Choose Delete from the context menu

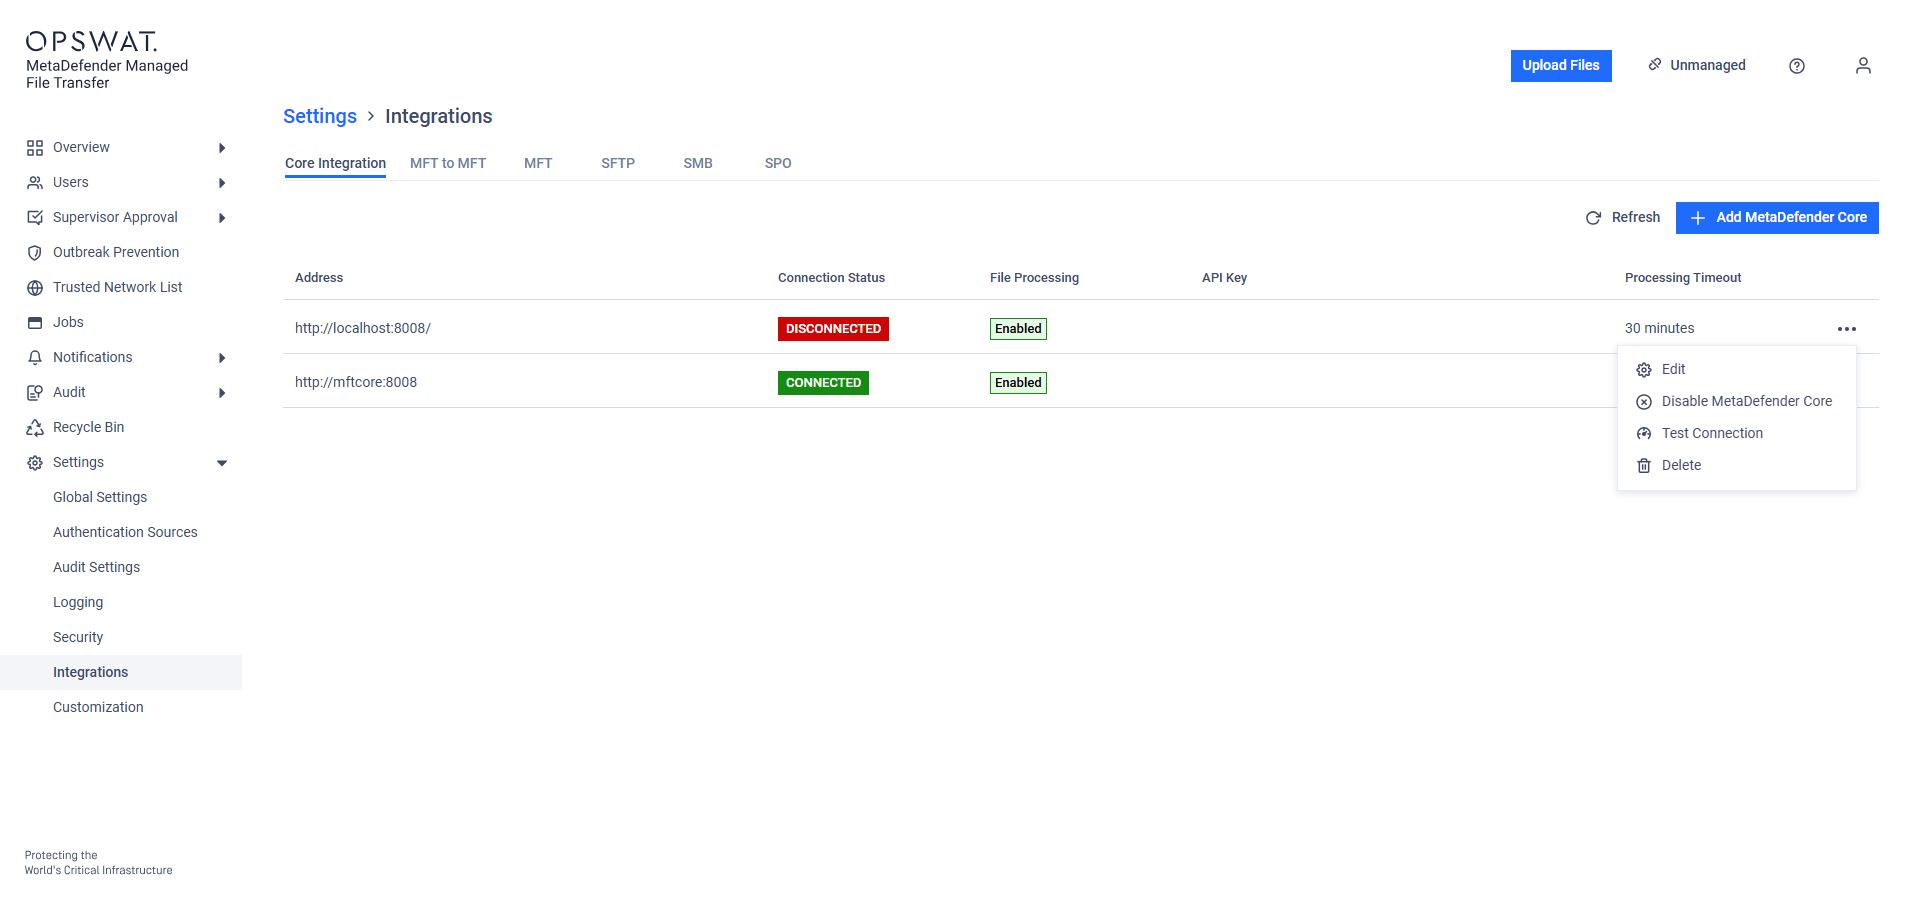point(1736,466)
